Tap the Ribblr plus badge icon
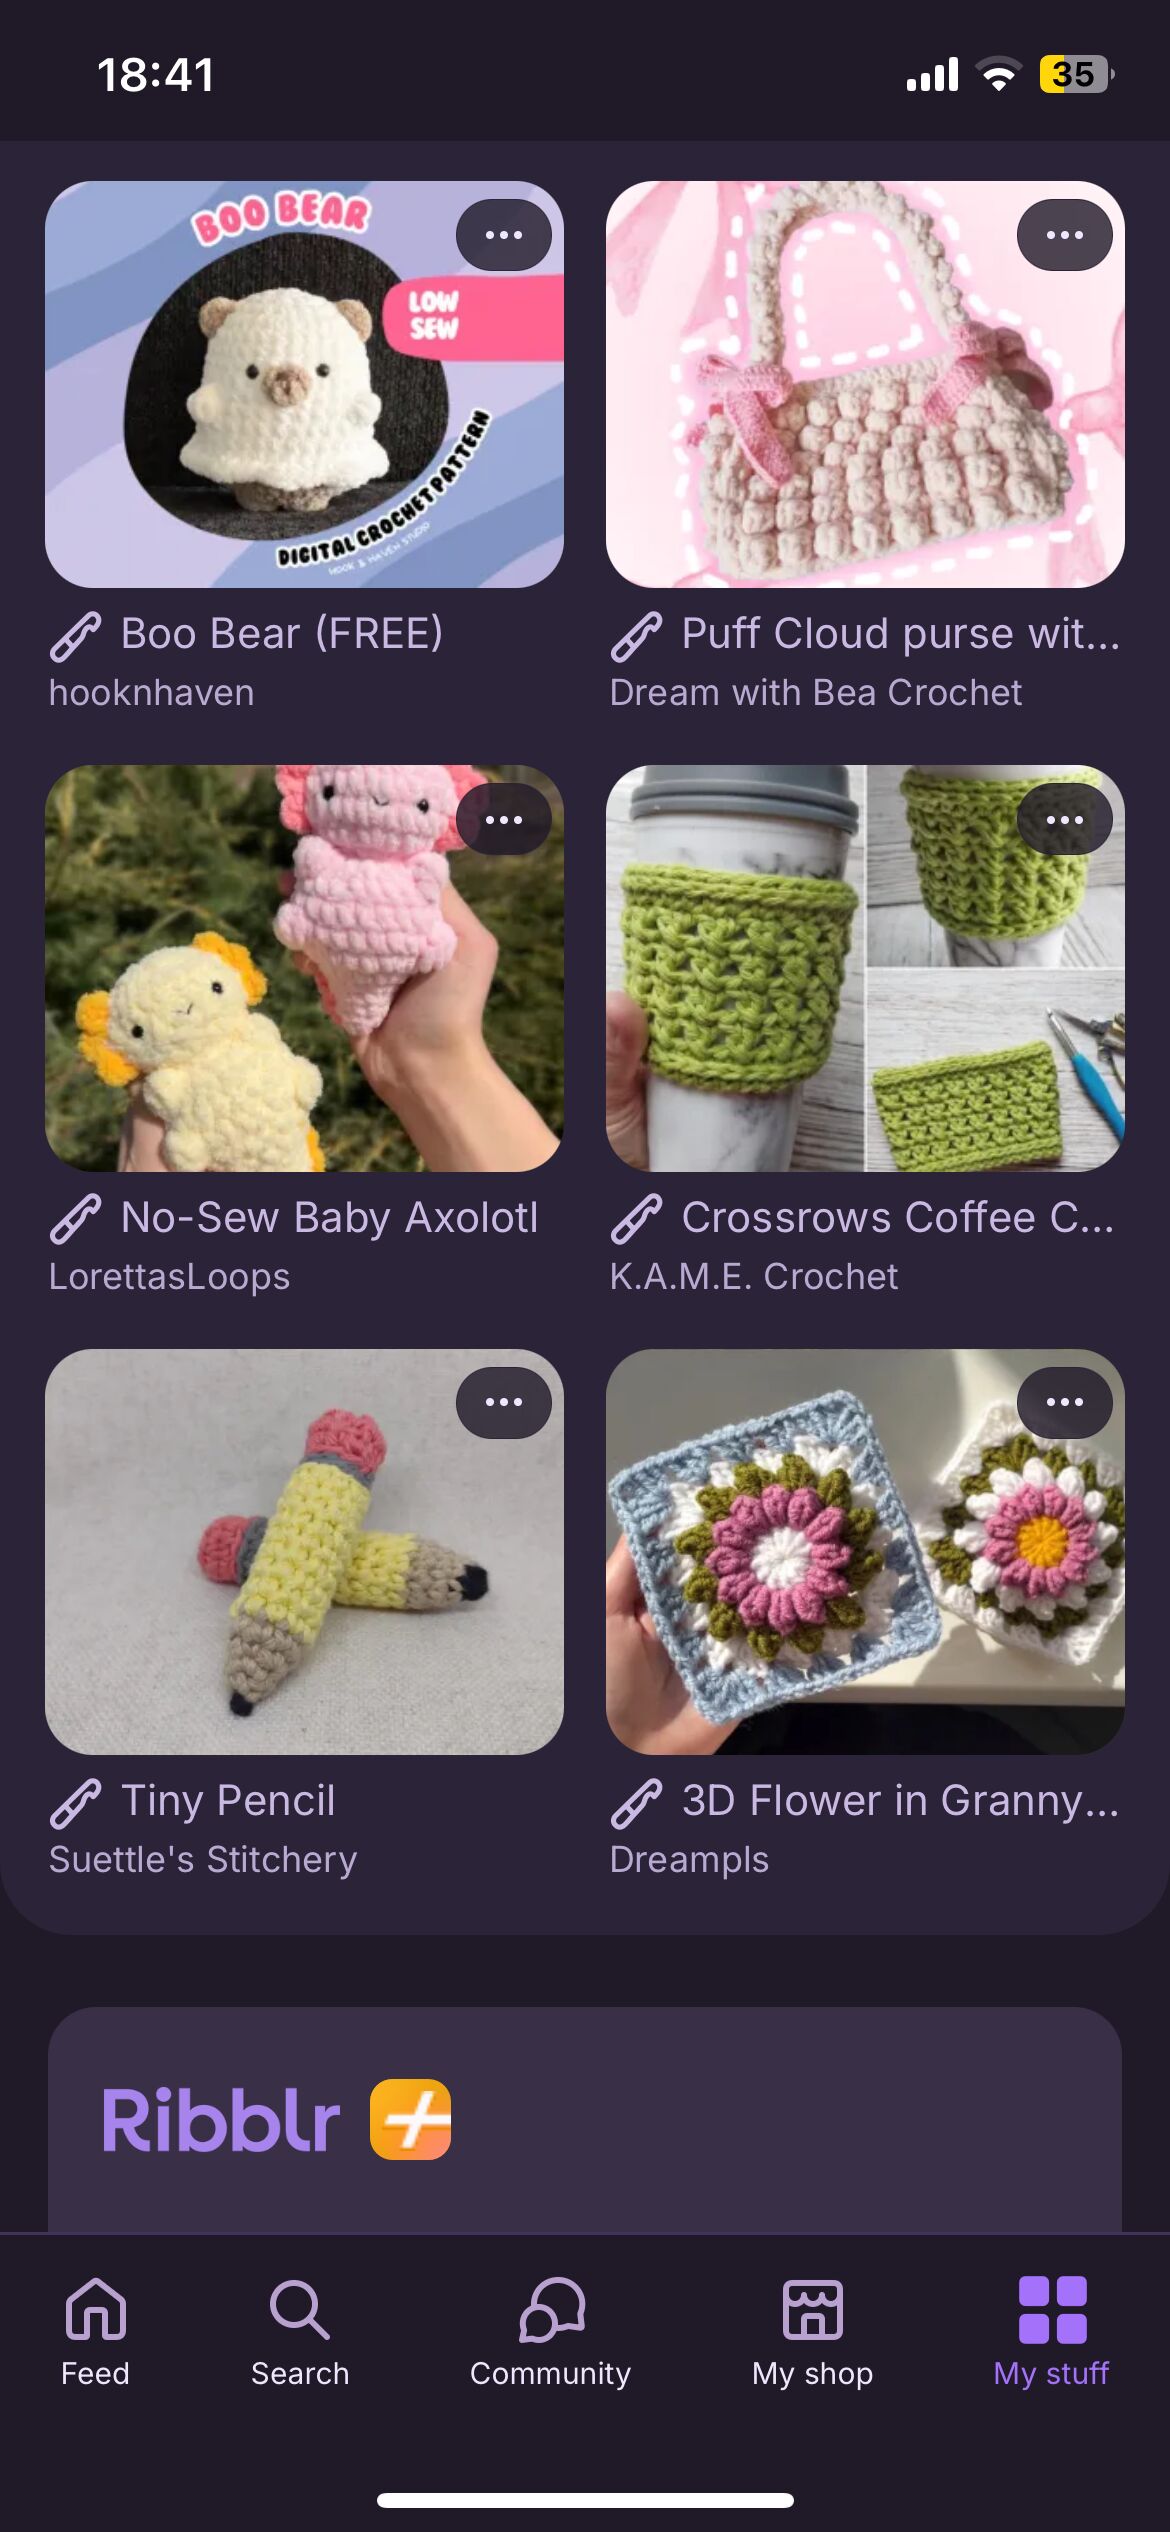 point(411,2119)
